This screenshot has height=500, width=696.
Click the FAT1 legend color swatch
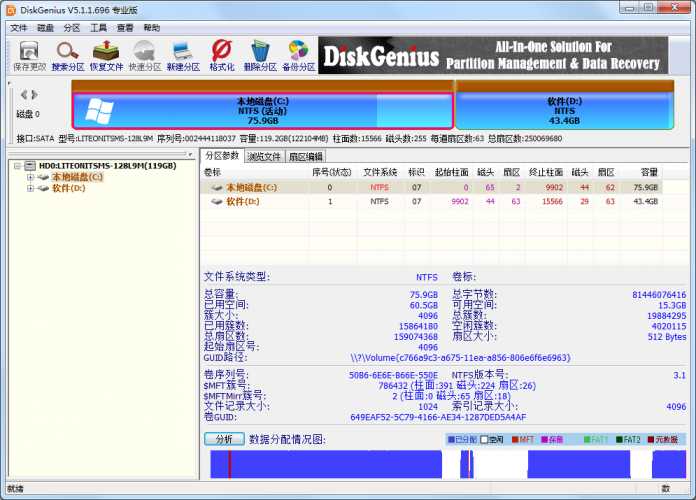587,440
